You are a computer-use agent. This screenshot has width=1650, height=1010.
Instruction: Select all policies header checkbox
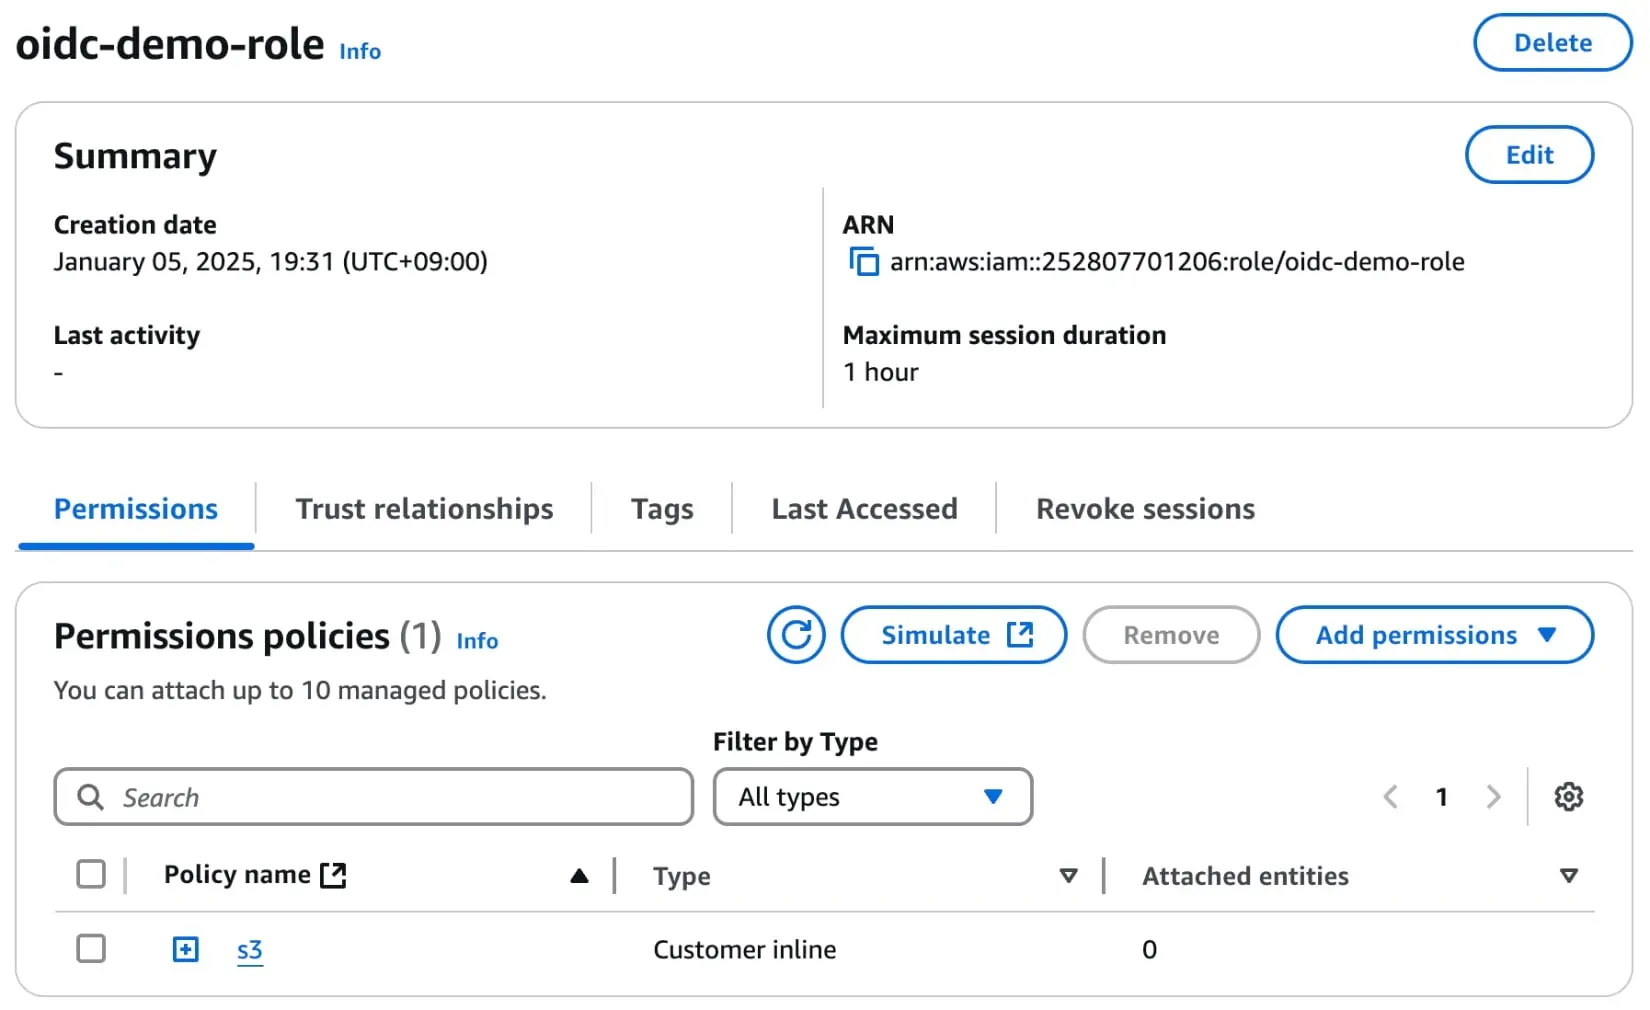(x=91, y=874)
